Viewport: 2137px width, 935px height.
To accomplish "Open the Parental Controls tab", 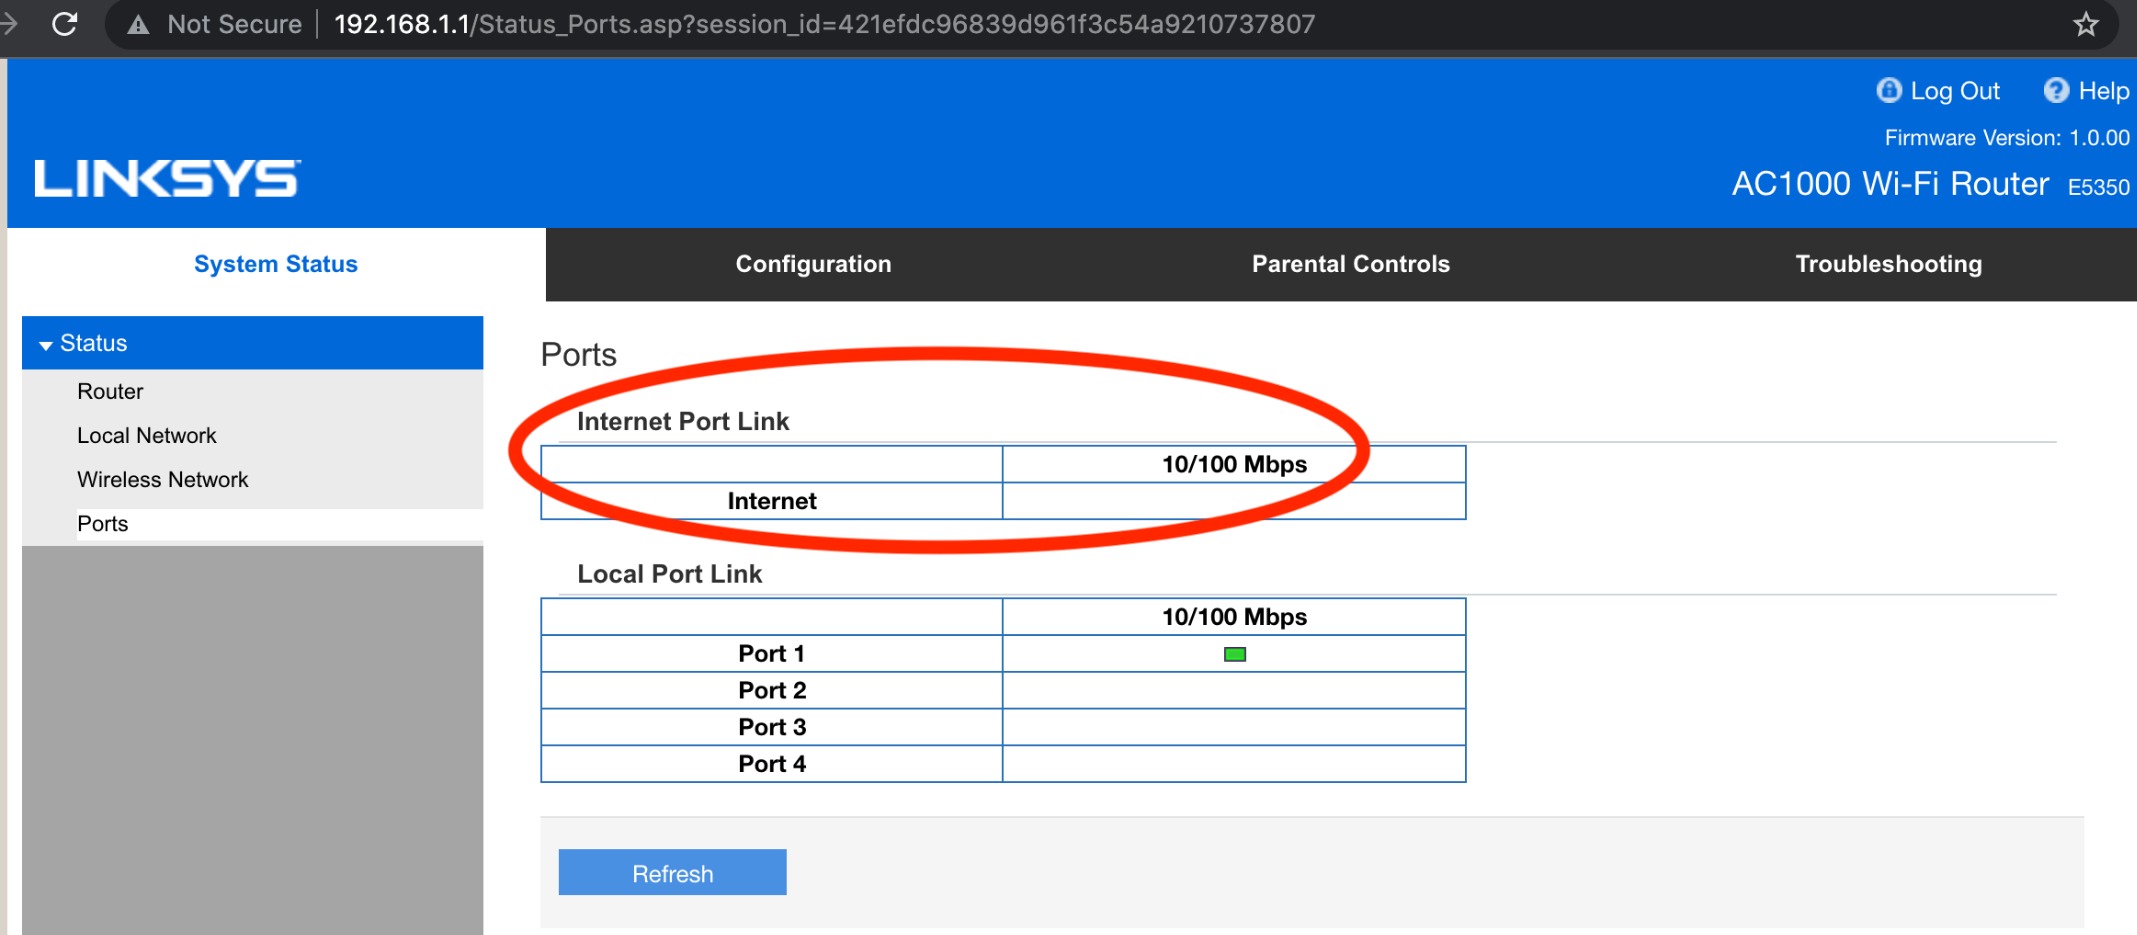I will (x=1350, y=264).
